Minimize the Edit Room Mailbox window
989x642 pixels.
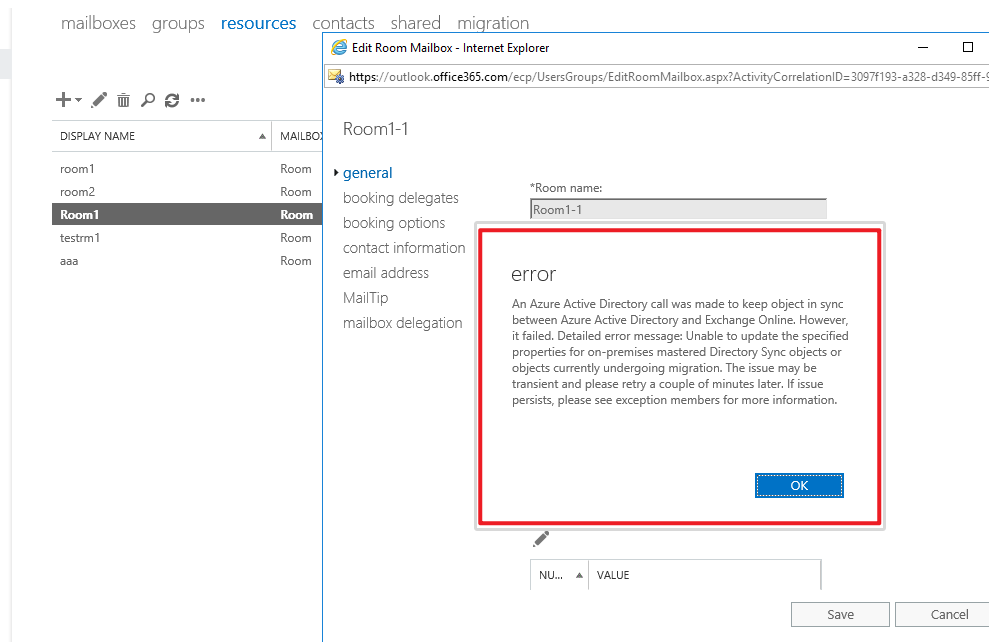click(x=923, y=48)
